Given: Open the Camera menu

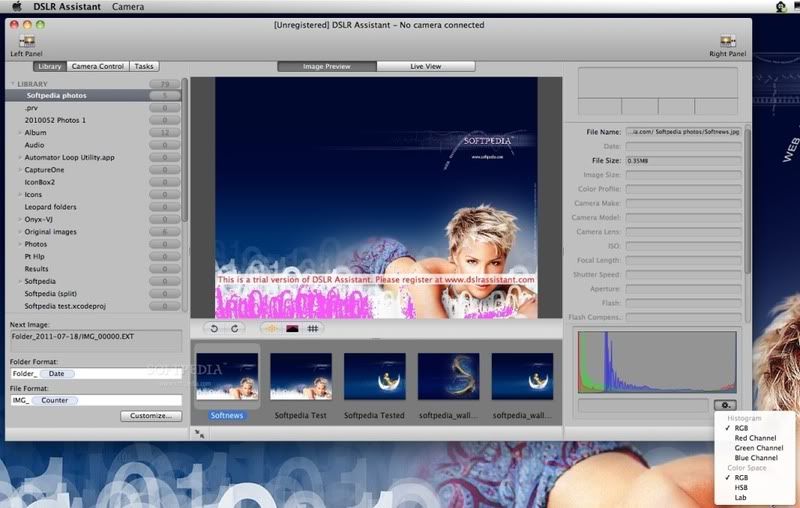Looking at the screenshot, I should (x=128, y=7).
